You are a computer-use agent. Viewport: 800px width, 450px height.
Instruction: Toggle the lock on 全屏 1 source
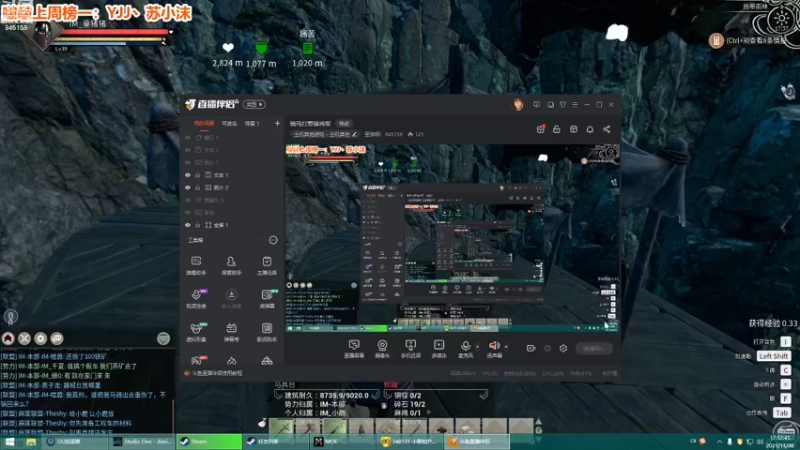(198, 225)
